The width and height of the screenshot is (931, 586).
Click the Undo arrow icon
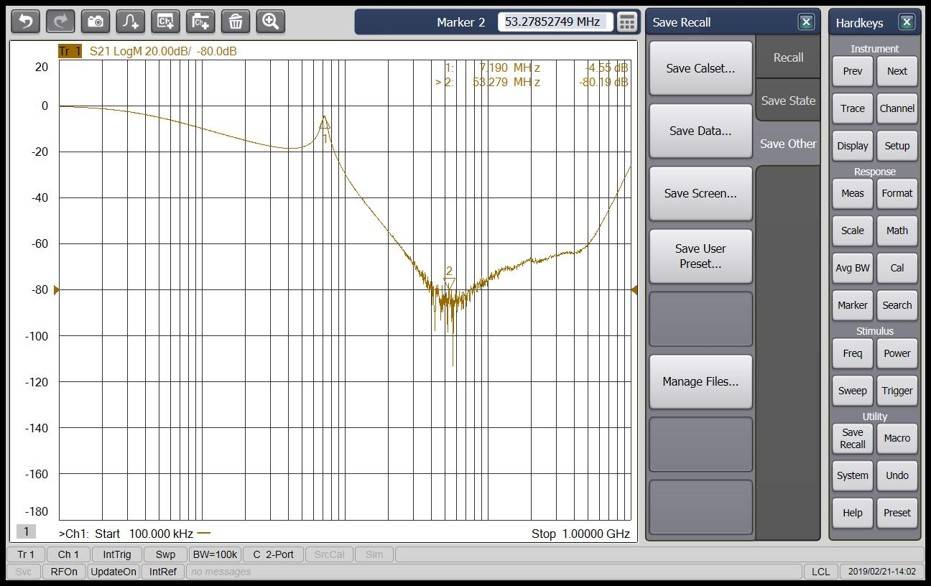point(26,21)
